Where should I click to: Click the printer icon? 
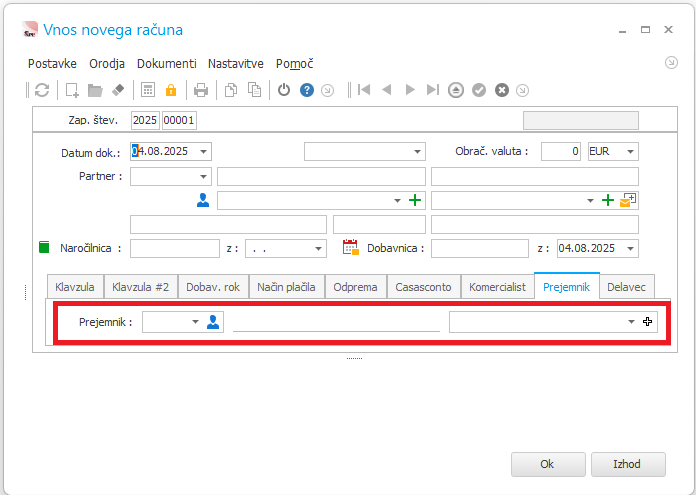tap(201, 90)
